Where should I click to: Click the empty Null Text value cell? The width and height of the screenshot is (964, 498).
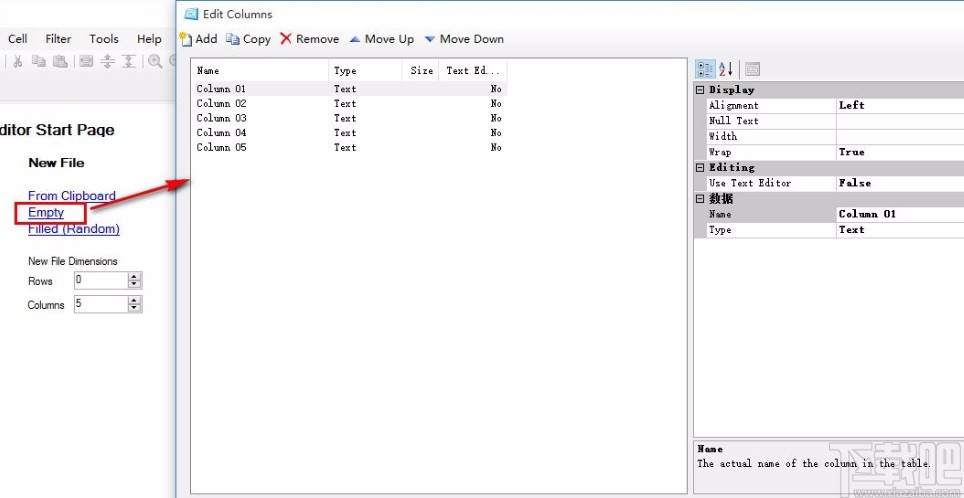[899, 121]
